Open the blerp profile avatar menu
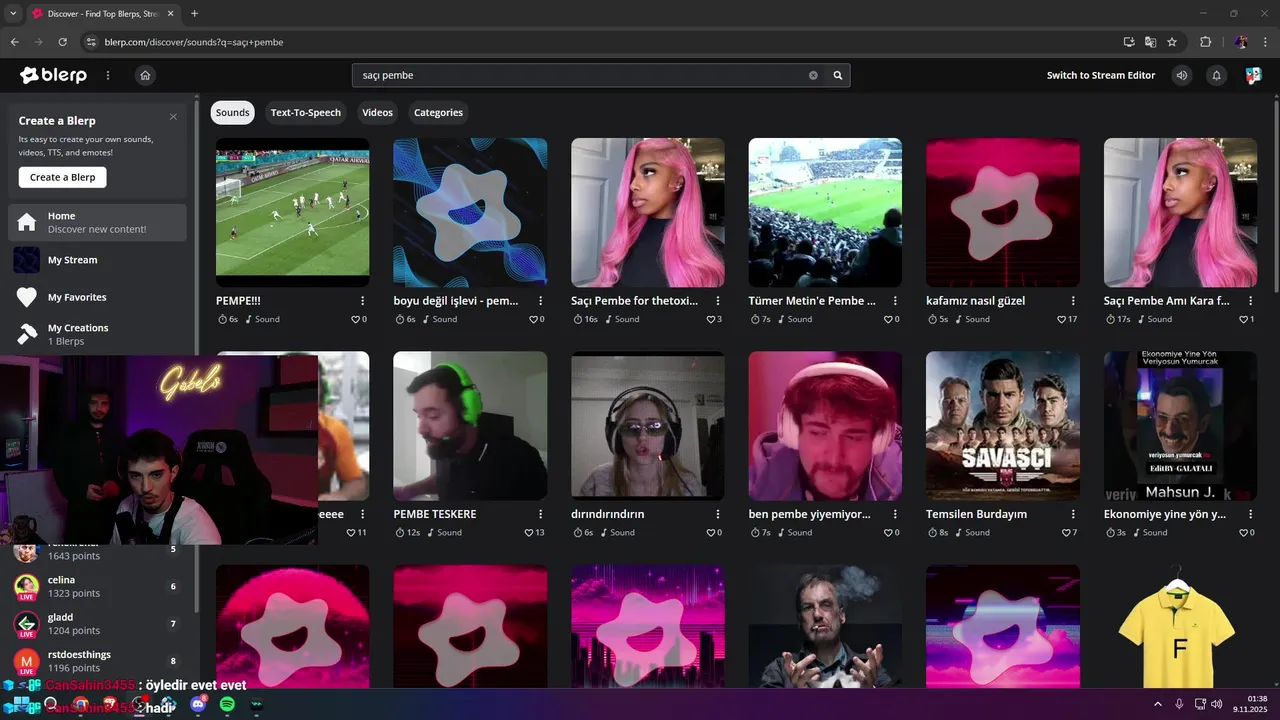The width and height of the screenshot is (1280, 720). pyautogui.click(x=1253, y=75)
